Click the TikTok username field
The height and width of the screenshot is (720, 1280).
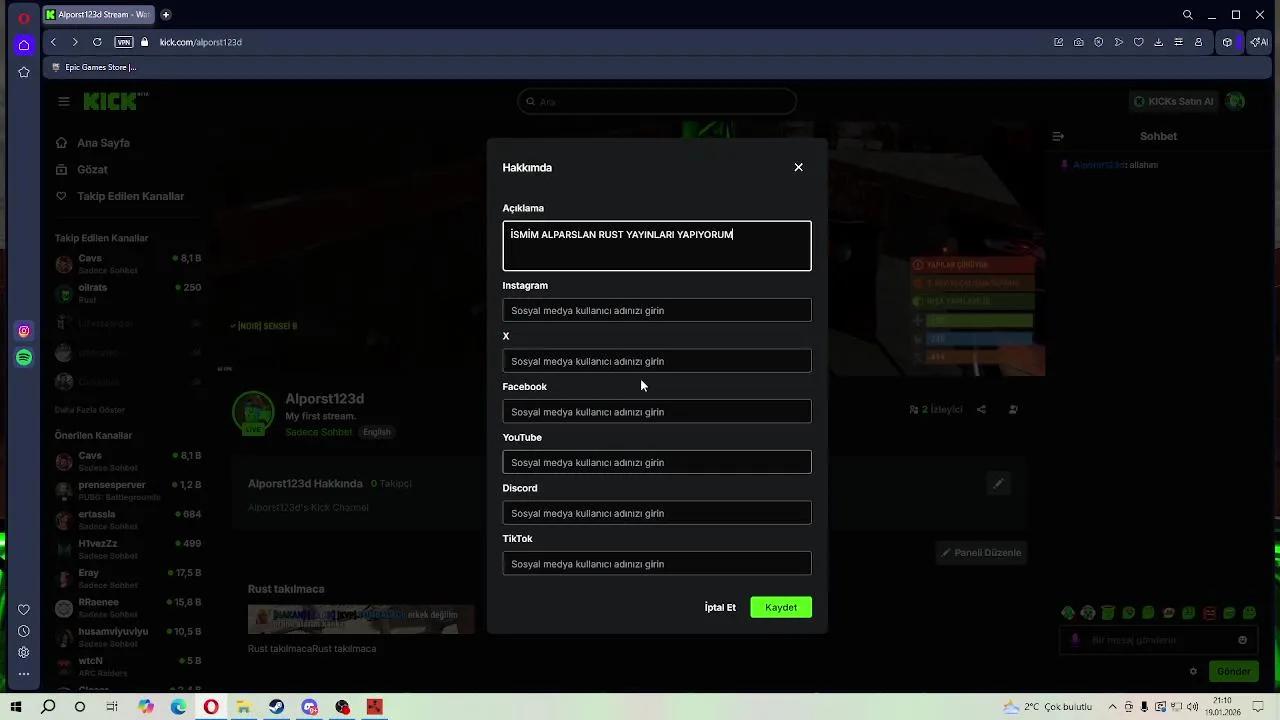point(657,564)
